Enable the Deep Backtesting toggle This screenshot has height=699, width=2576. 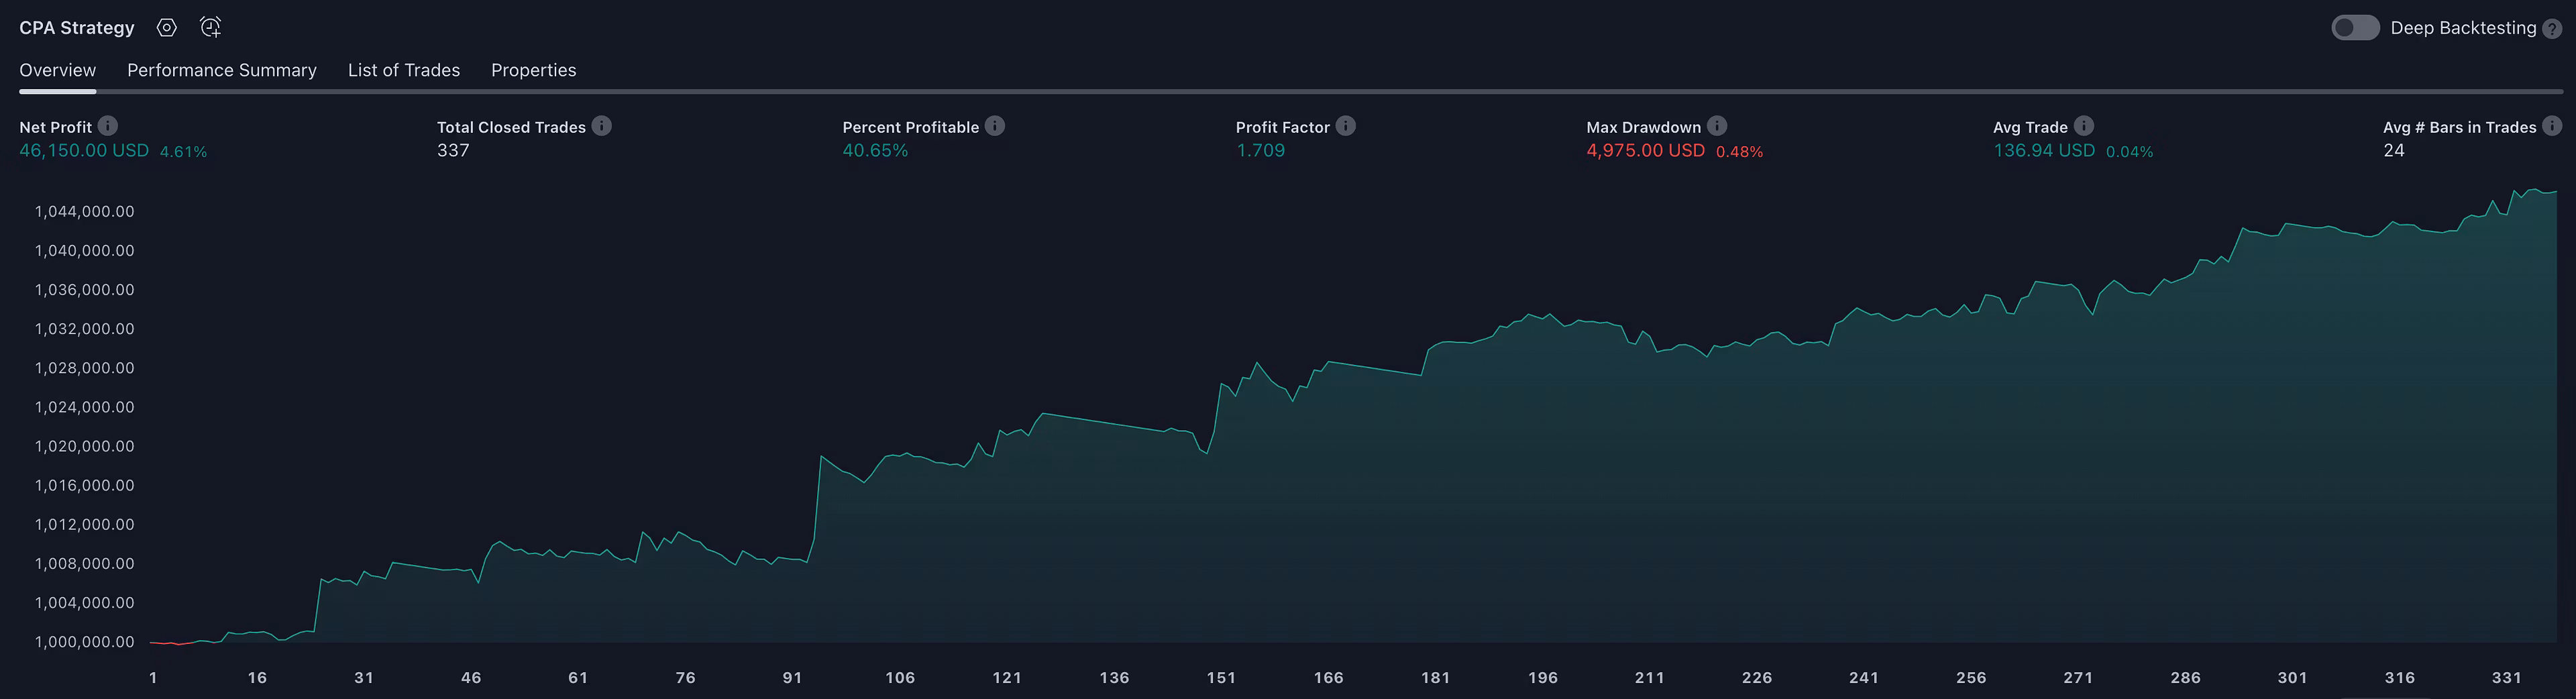2355,28
